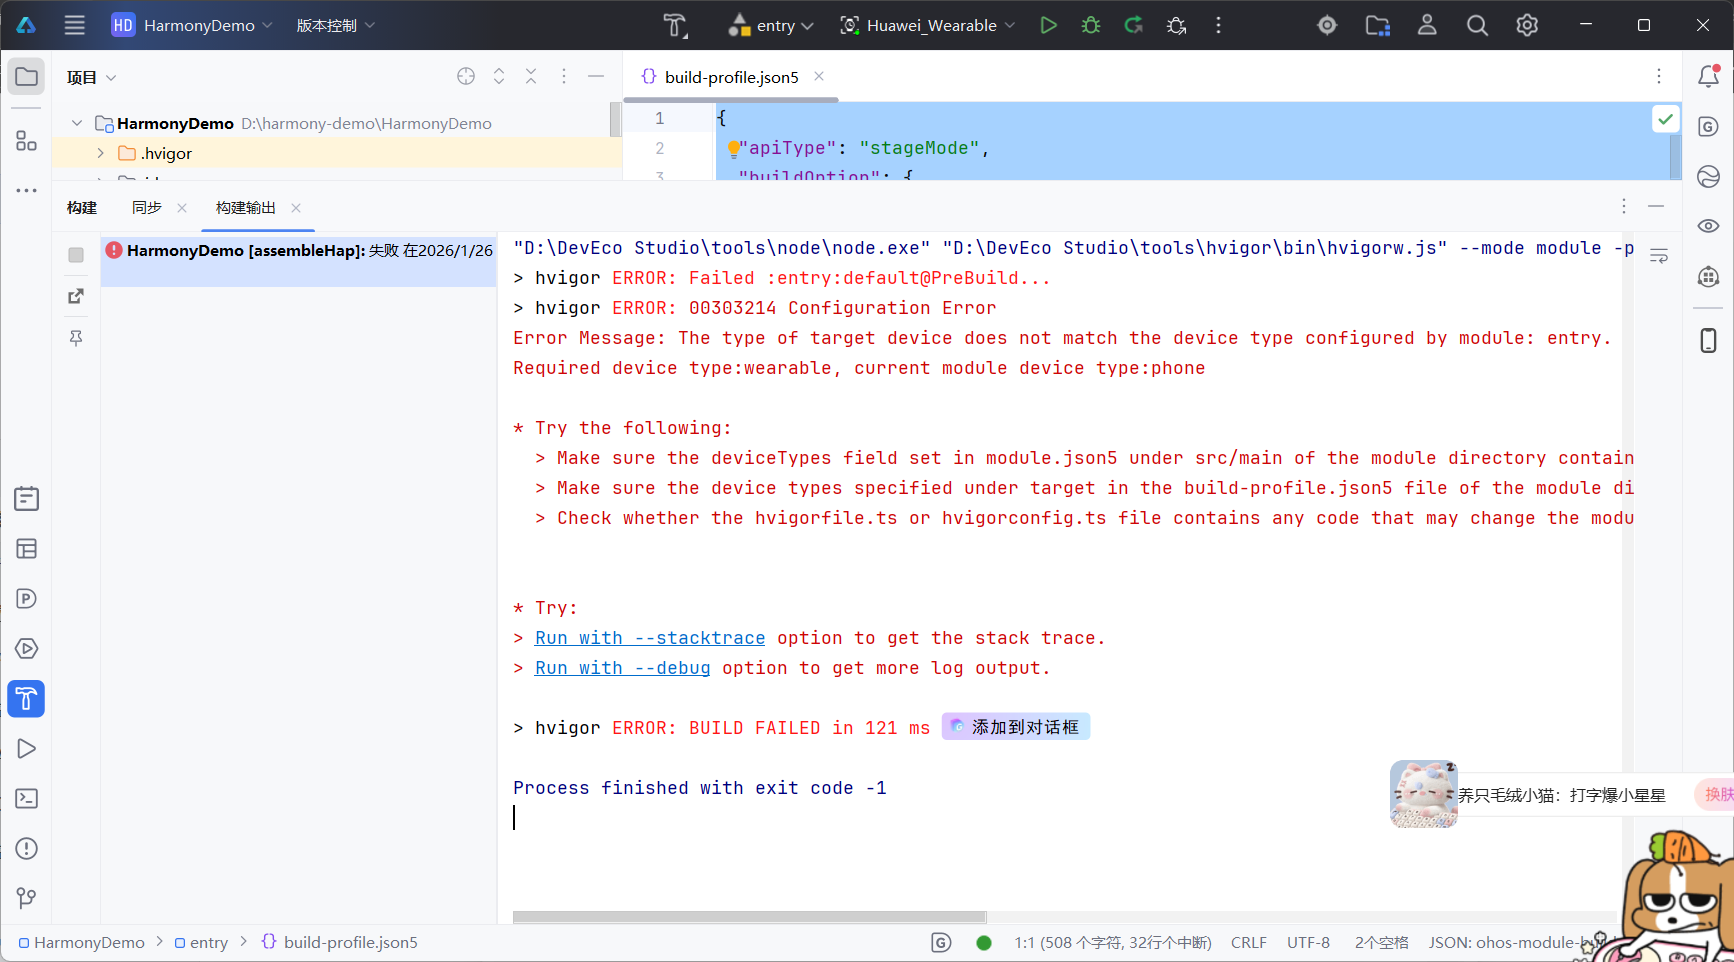The image size is (1734, 962).
Task: Select the 构建输出 tab
Action: [x=246, y=207]
